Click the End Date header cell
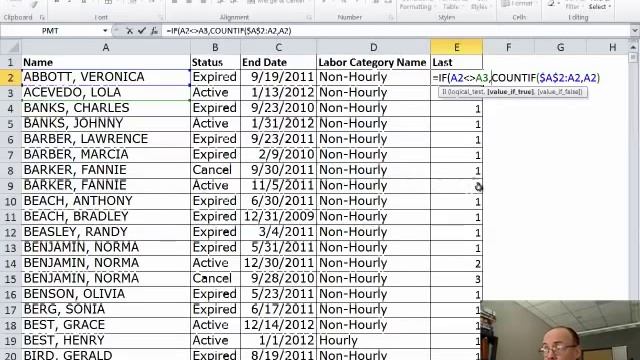The image size is (640, 360). point(278,62)
